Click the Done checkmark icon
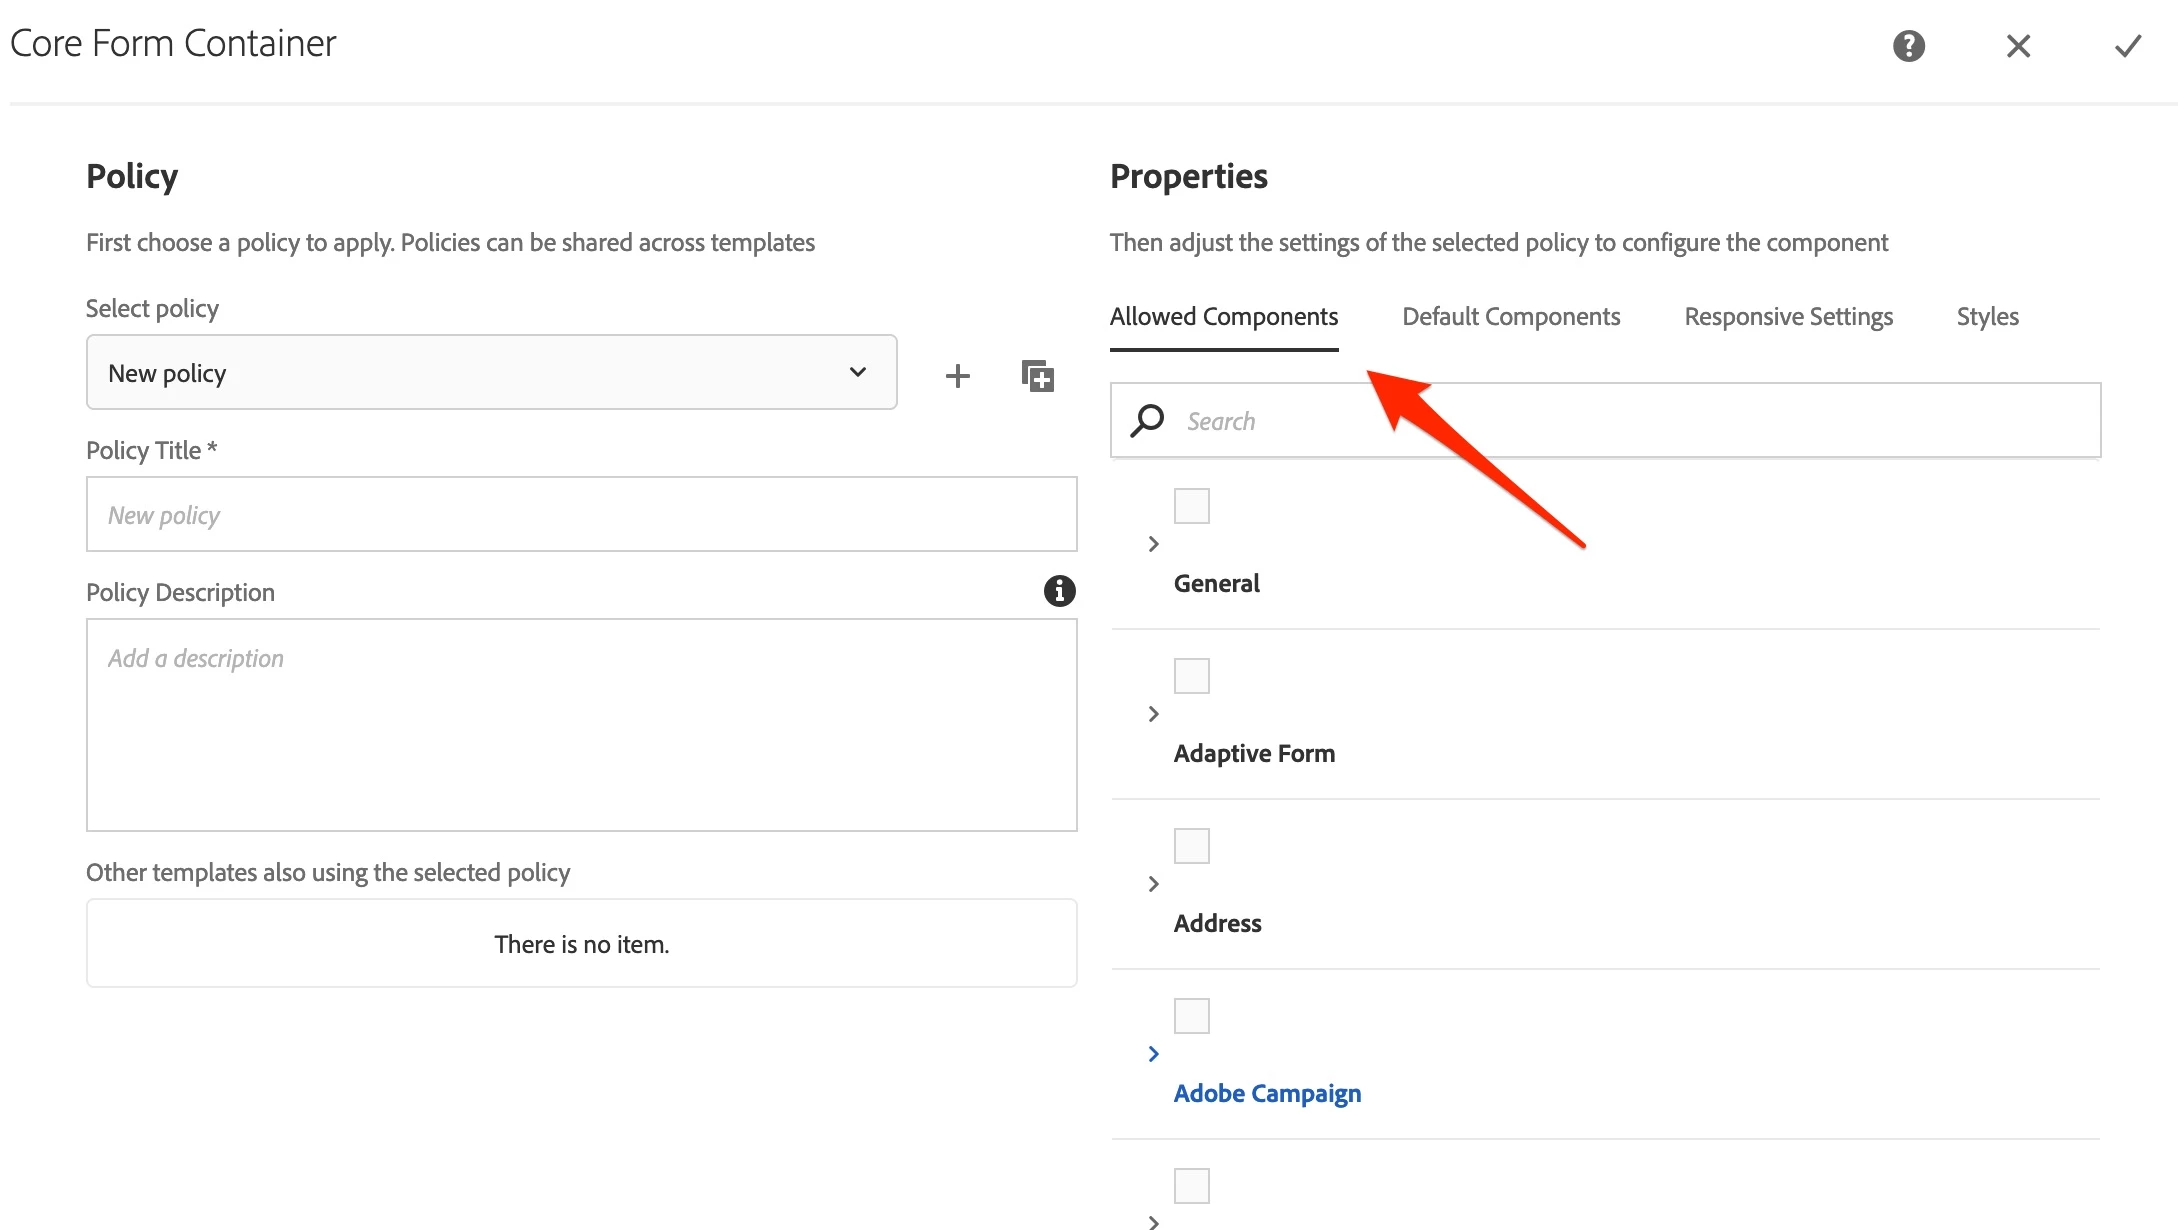Viewport: 2178px width, 1230px height. tap(2127, 46)
